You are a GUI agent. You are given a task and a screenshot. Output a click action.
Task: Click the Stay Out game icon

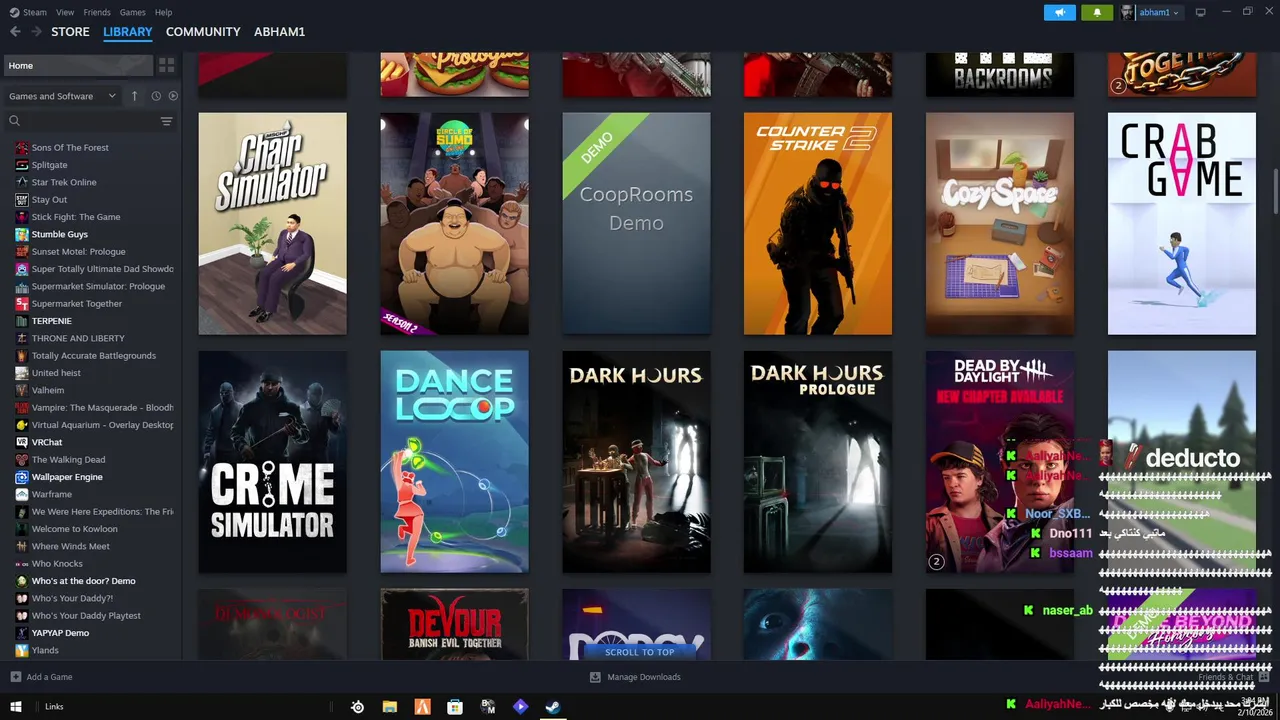(x=22, y=200)
